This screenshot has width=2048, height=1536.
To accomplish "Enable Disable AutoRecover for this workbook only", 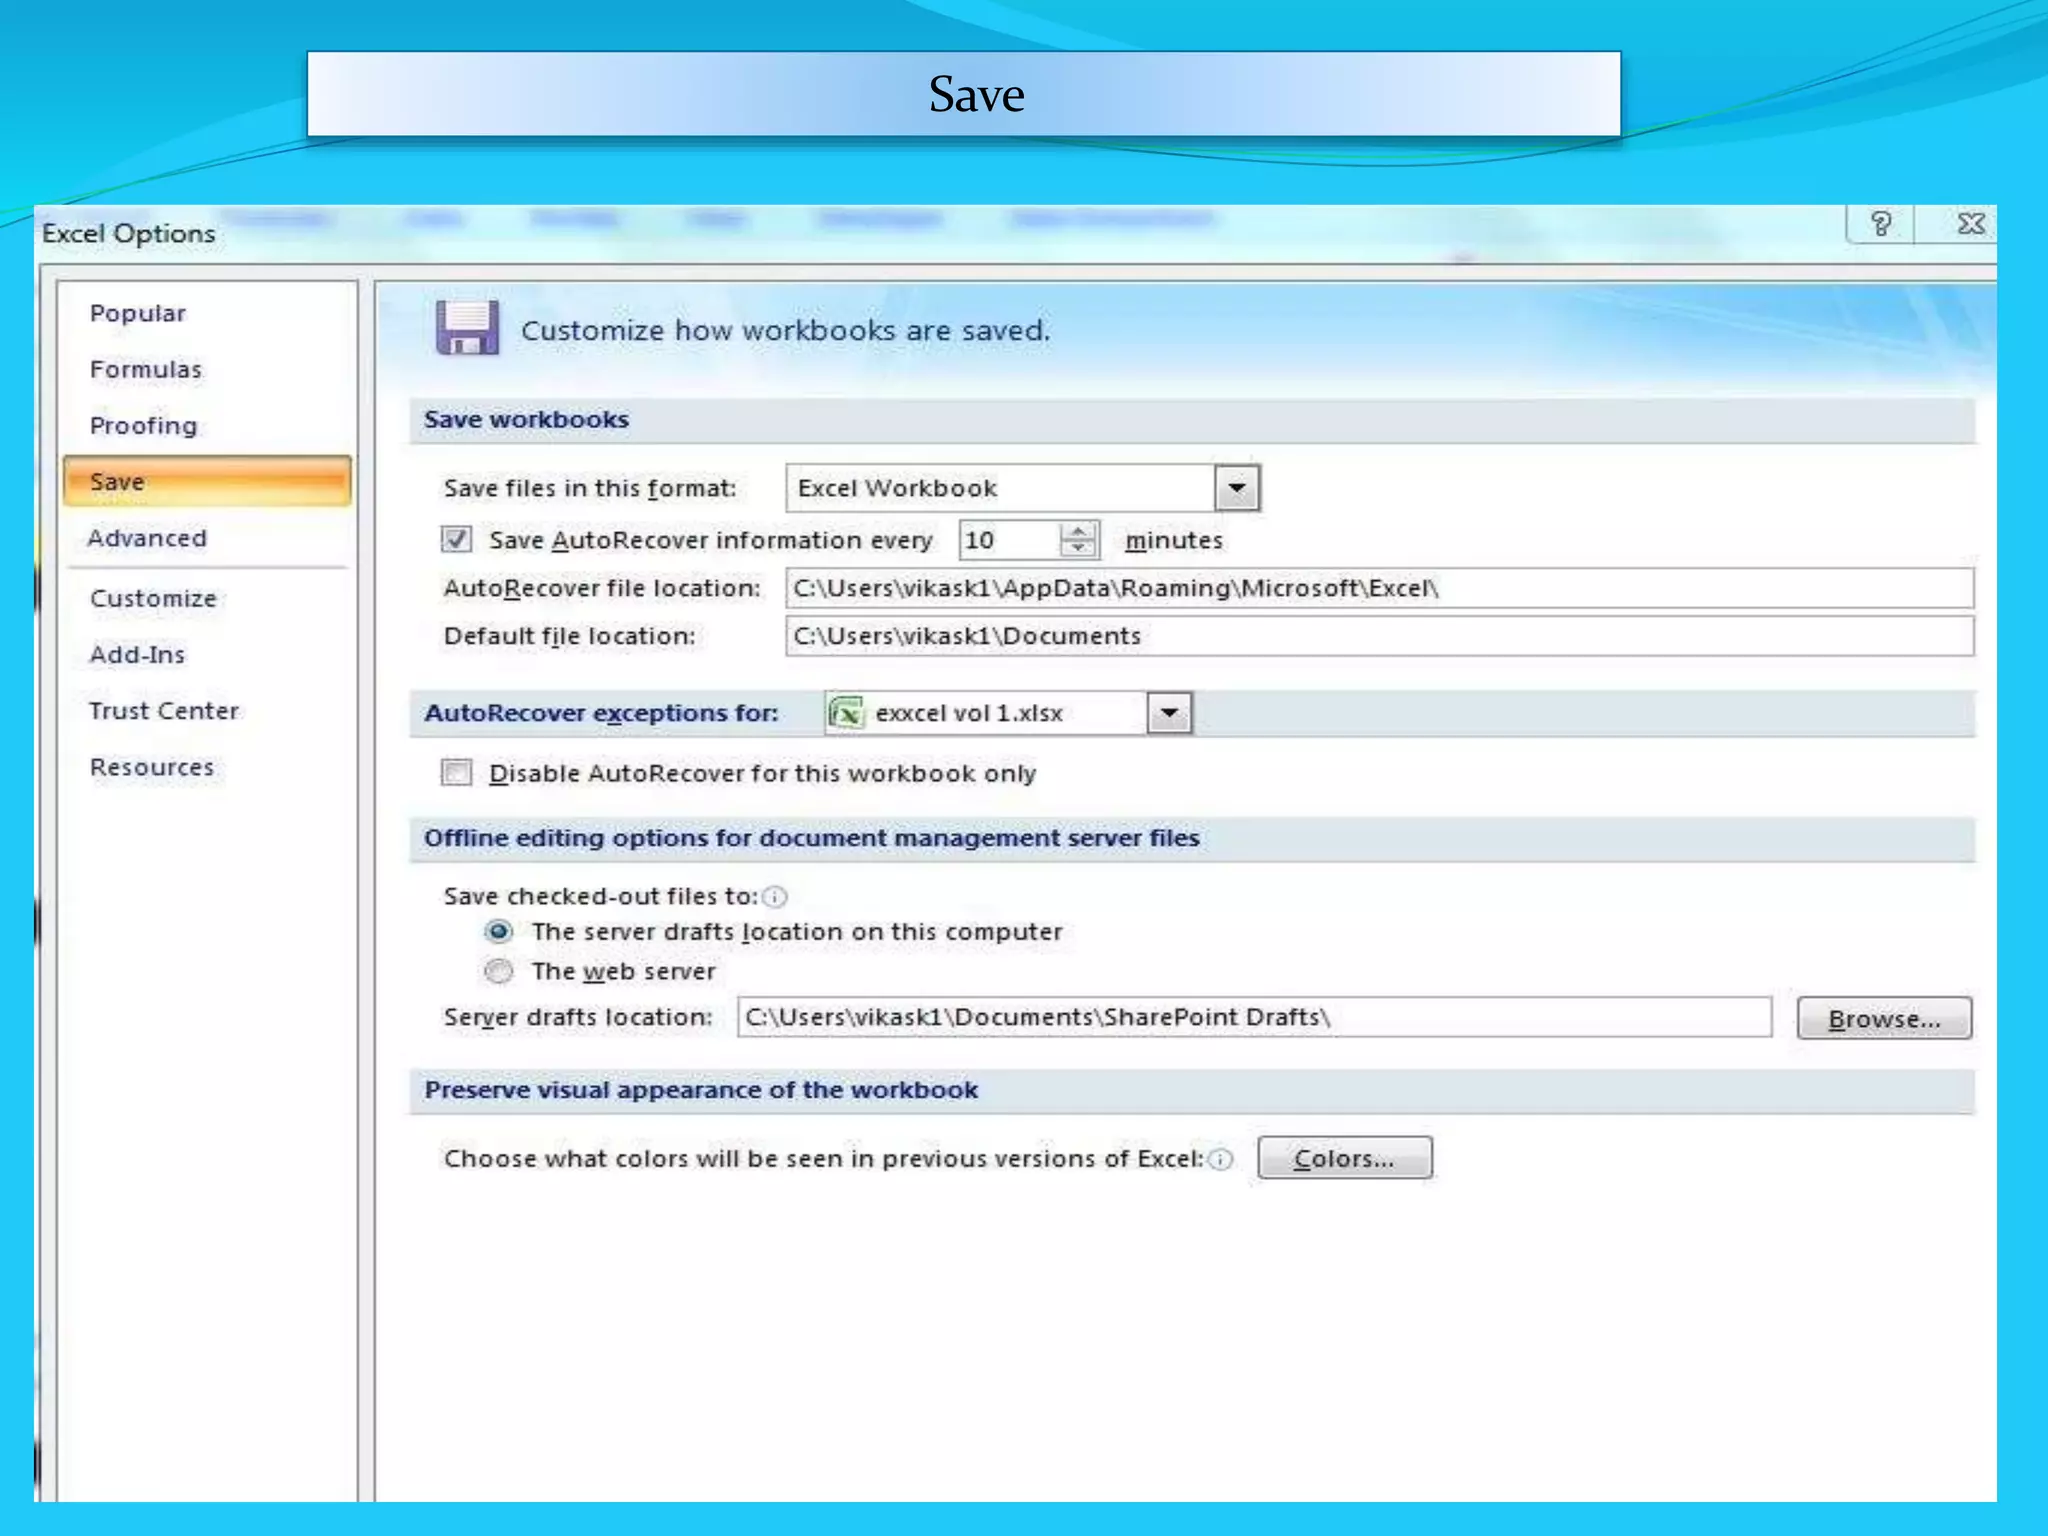I will tap(457, 773).
